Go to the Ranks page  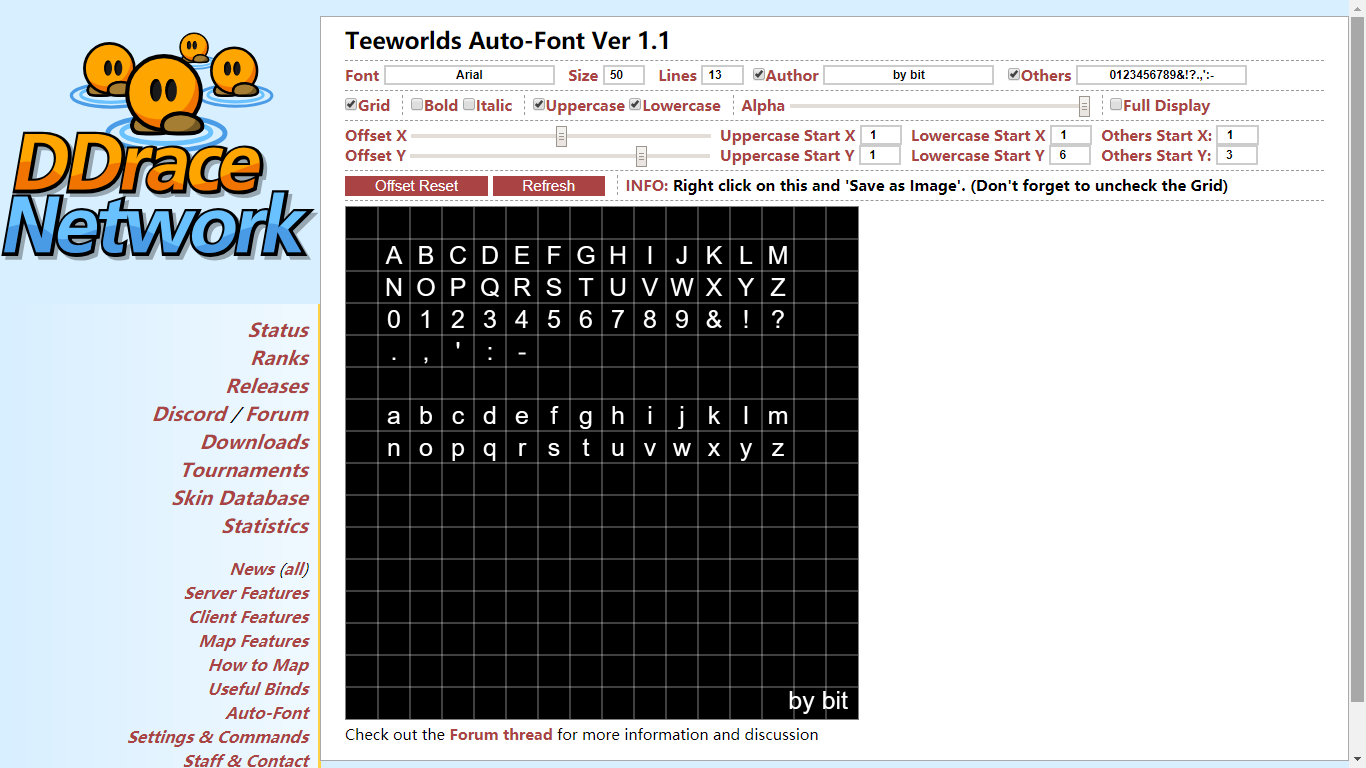tap(280, 358)
